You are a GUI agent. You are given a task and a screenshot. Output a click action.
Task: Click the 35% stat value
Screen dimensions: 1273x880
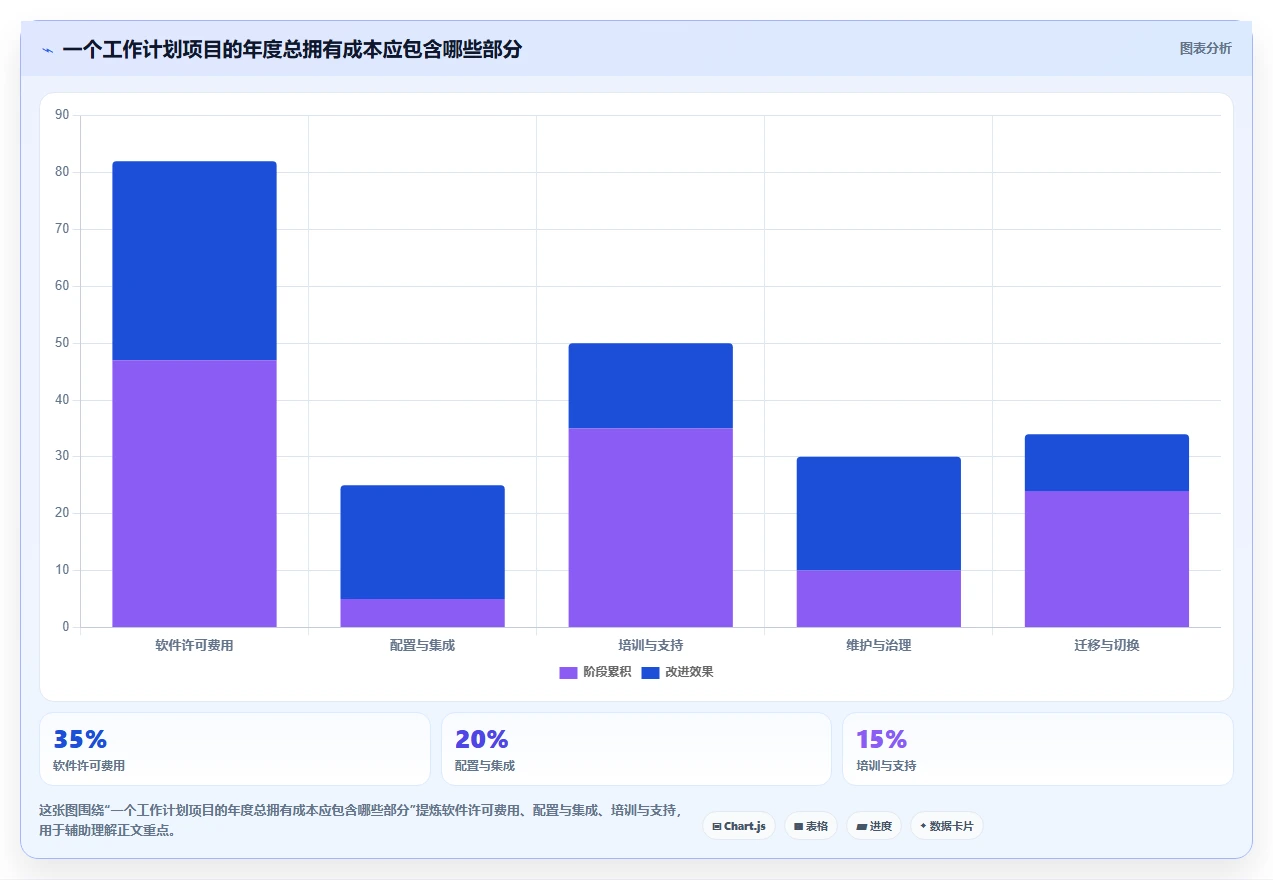[80, 739]
